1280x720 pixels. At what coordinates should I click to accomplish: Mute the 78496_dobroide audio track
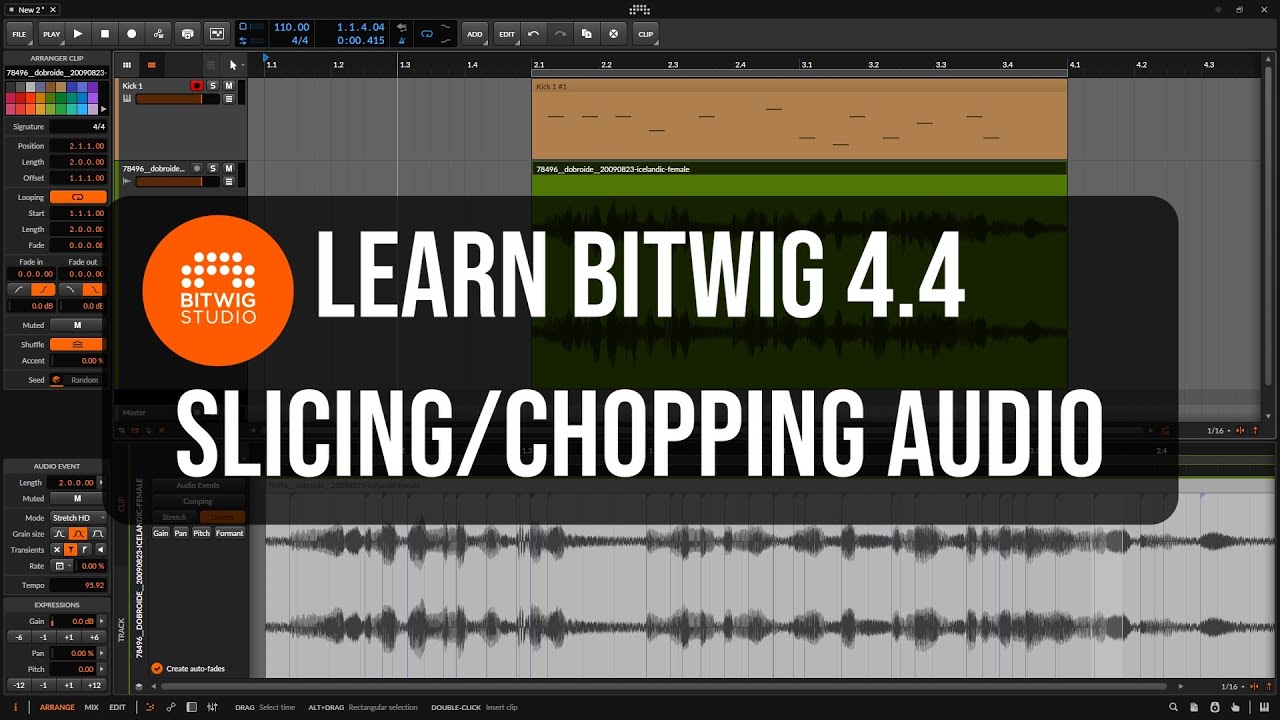click(x=229, y=169)
